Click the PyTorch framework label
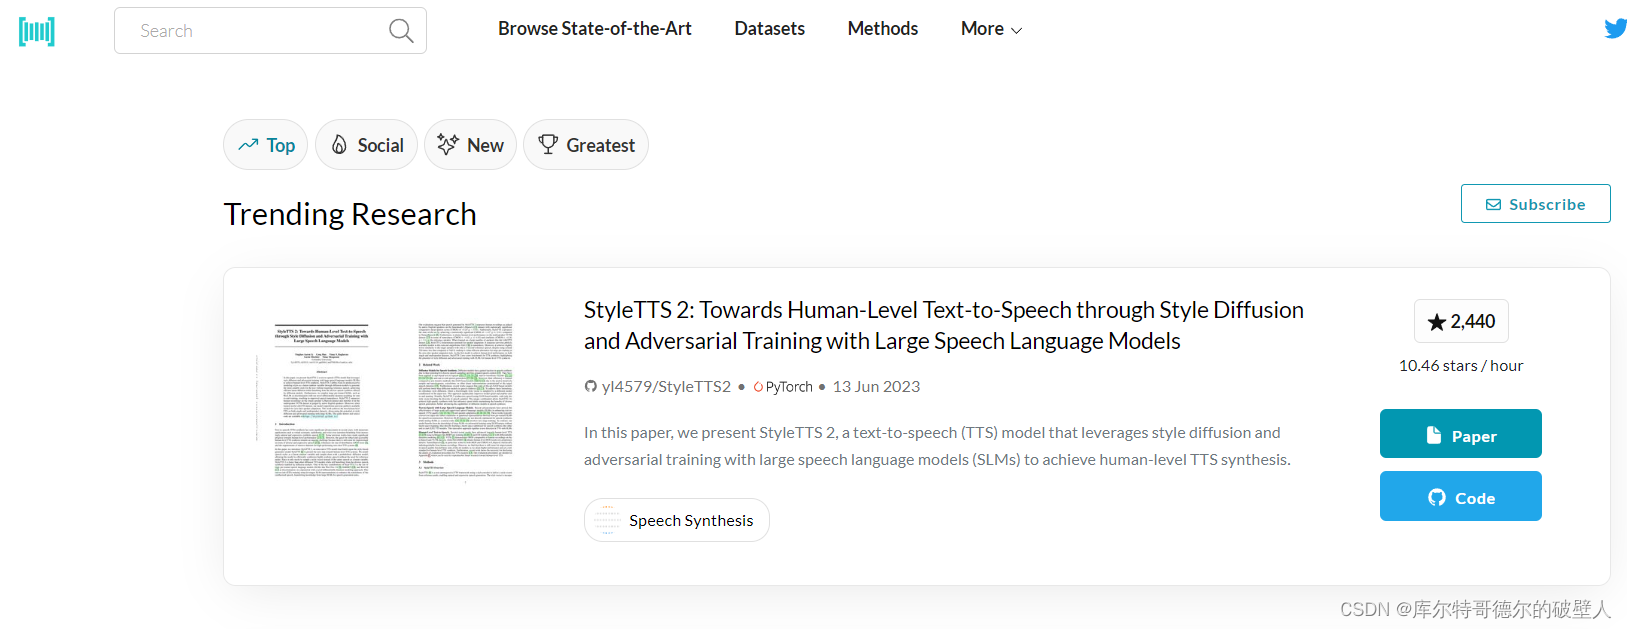This screenshot has height=629, width=1627. [x=783, y=387]
